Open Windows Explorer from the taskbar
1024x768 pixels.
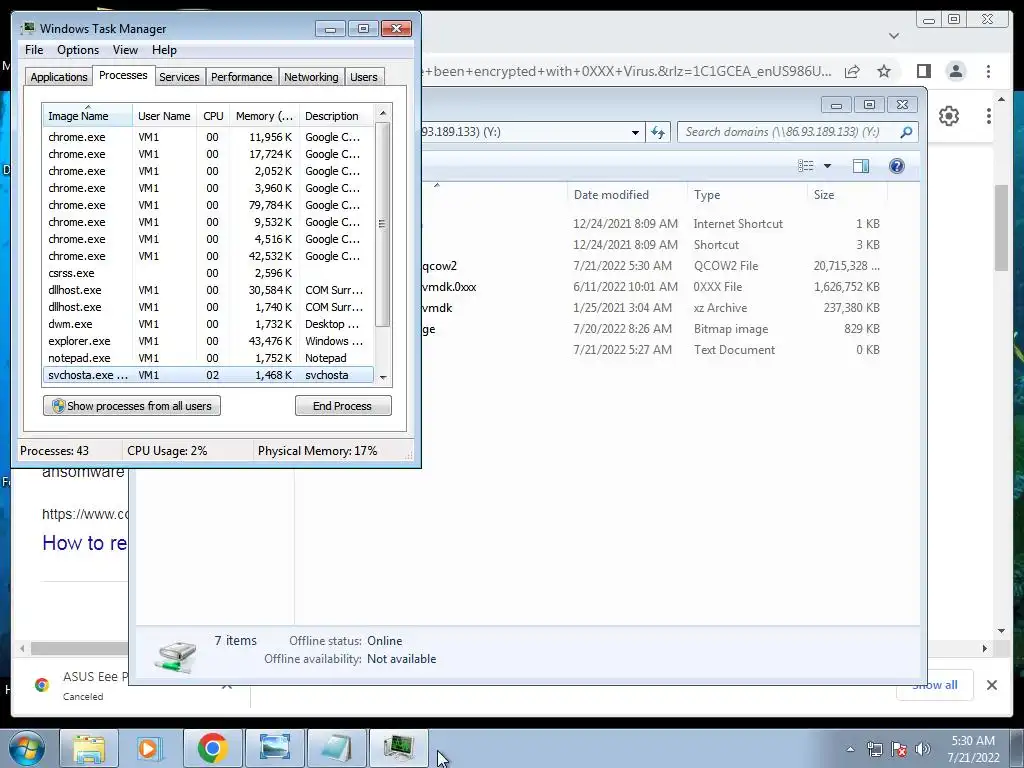(x=89, y=748)
